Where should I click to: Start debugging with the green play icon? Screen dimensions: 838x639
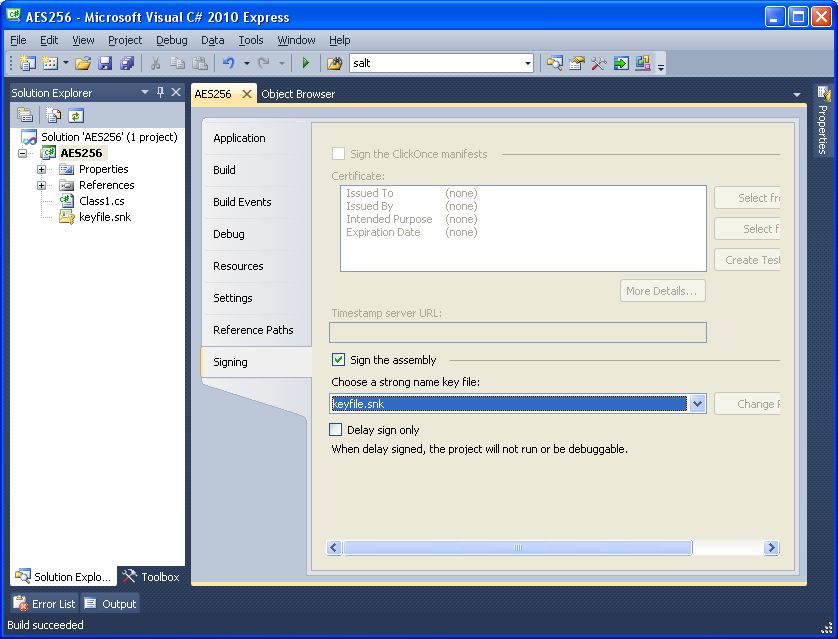(306, 63)
